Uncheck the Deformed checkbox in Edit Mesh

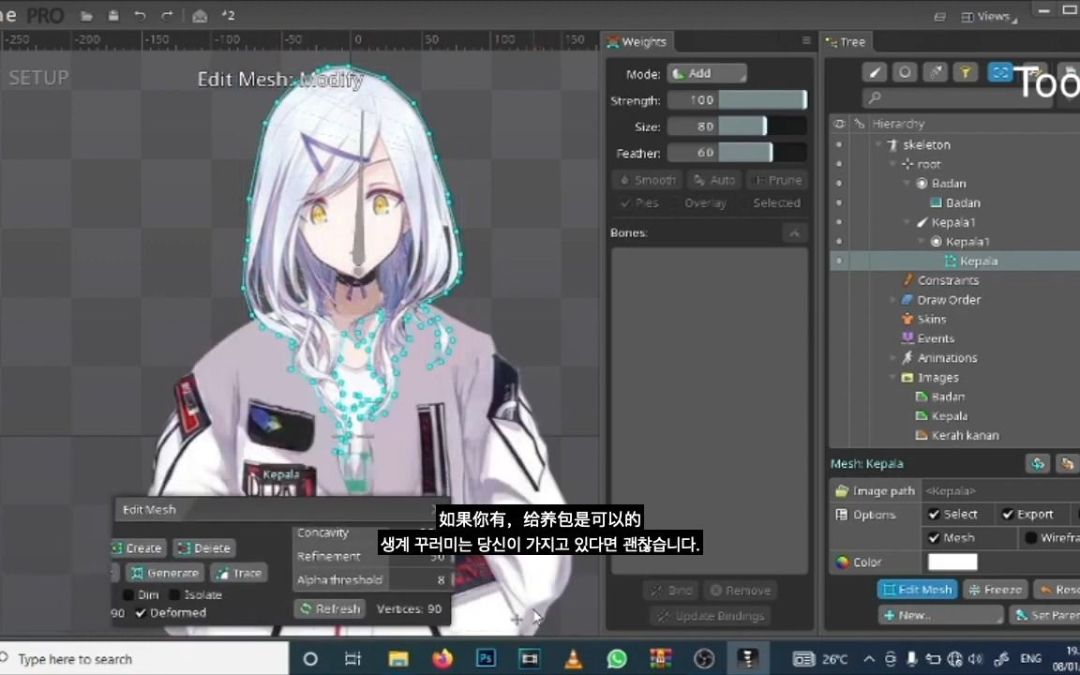click(x=141, y=613)
